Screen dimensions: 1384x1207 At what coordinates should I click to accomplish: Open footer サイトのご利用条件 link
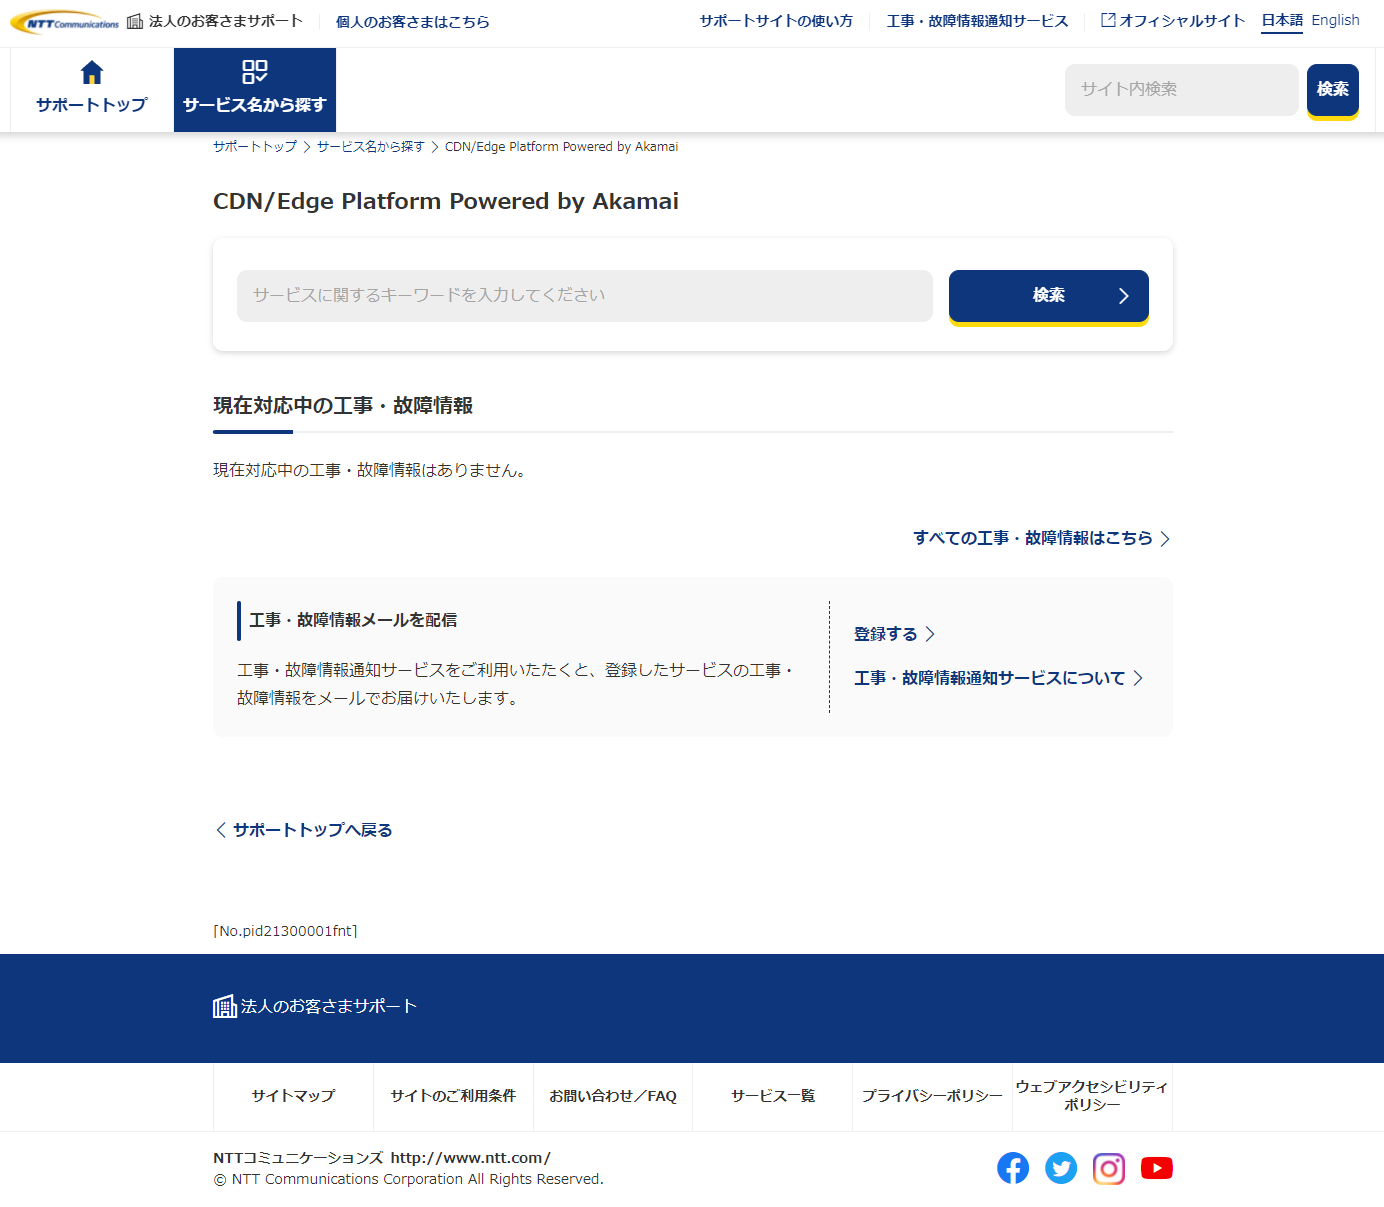pos(453,1096)
